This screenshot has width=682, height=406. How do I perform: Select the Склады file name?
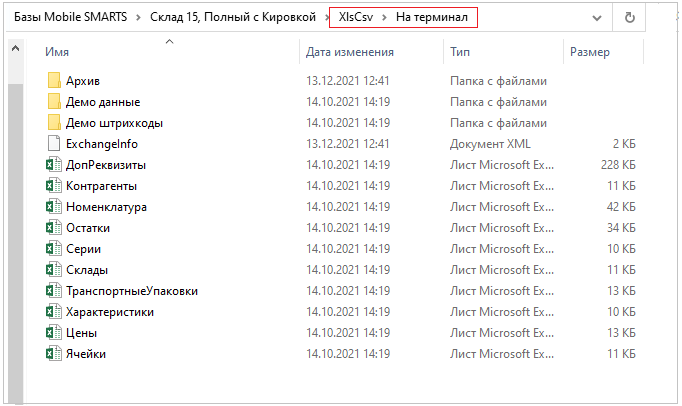pos(87,270)
